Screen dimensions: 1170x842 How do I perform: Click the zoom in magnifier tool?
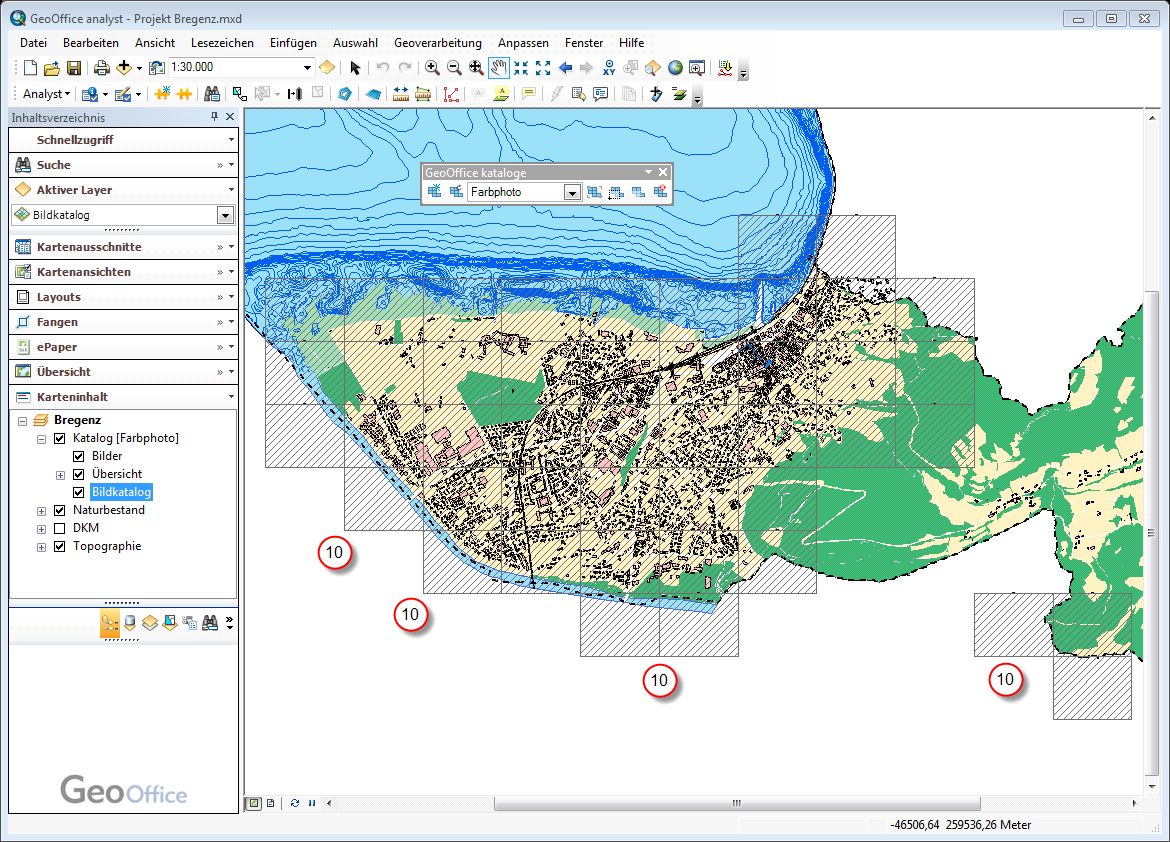[x=432, y=68]
